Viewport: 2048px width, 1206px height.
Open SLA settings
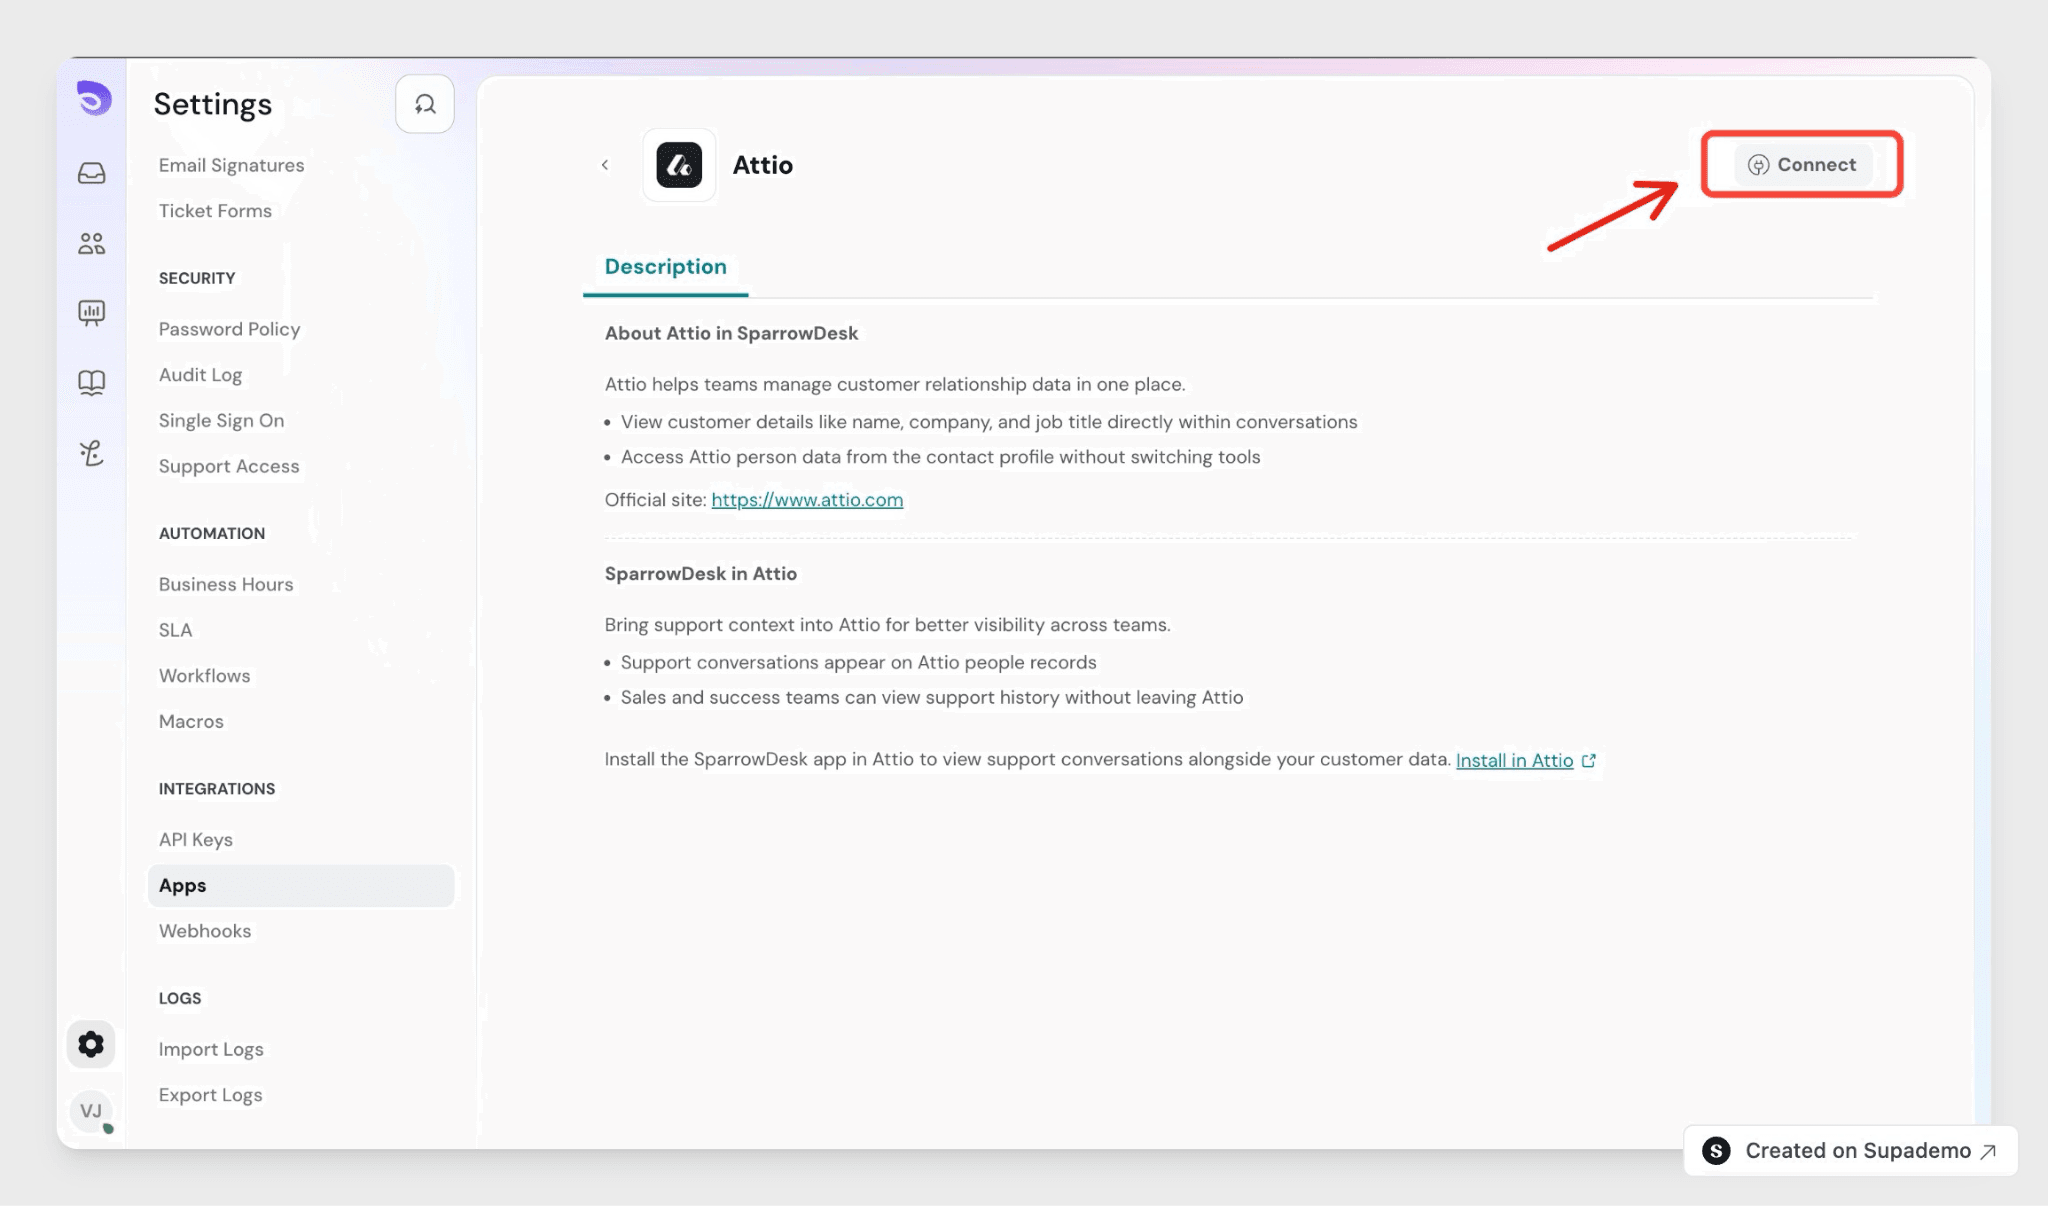tap(175, 630)
